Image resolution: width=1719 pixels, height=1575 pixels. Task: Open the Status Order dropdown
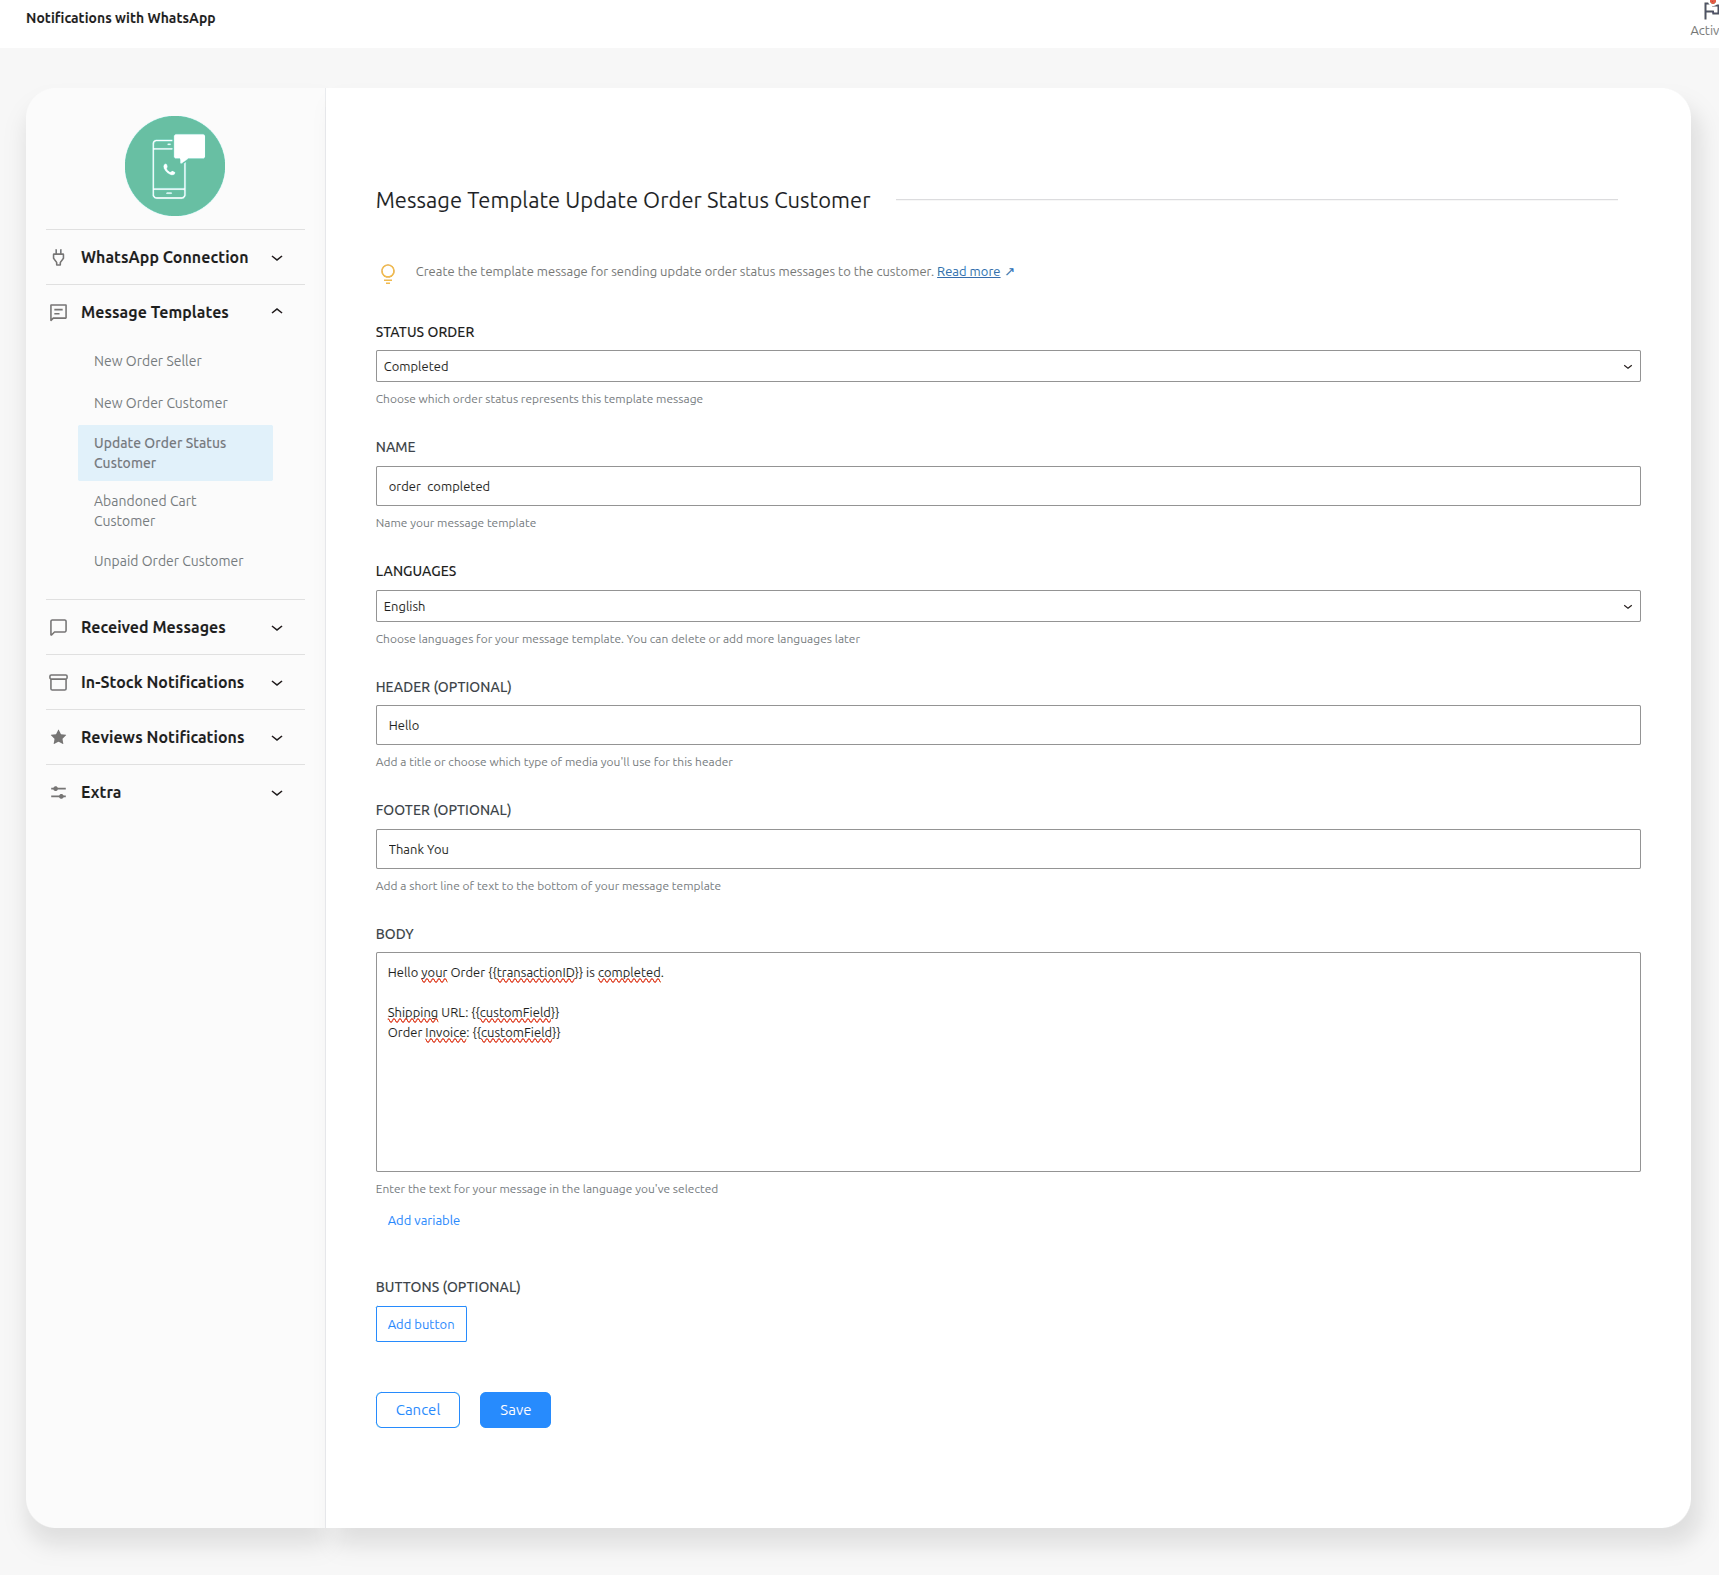[x=1007, y=366]
